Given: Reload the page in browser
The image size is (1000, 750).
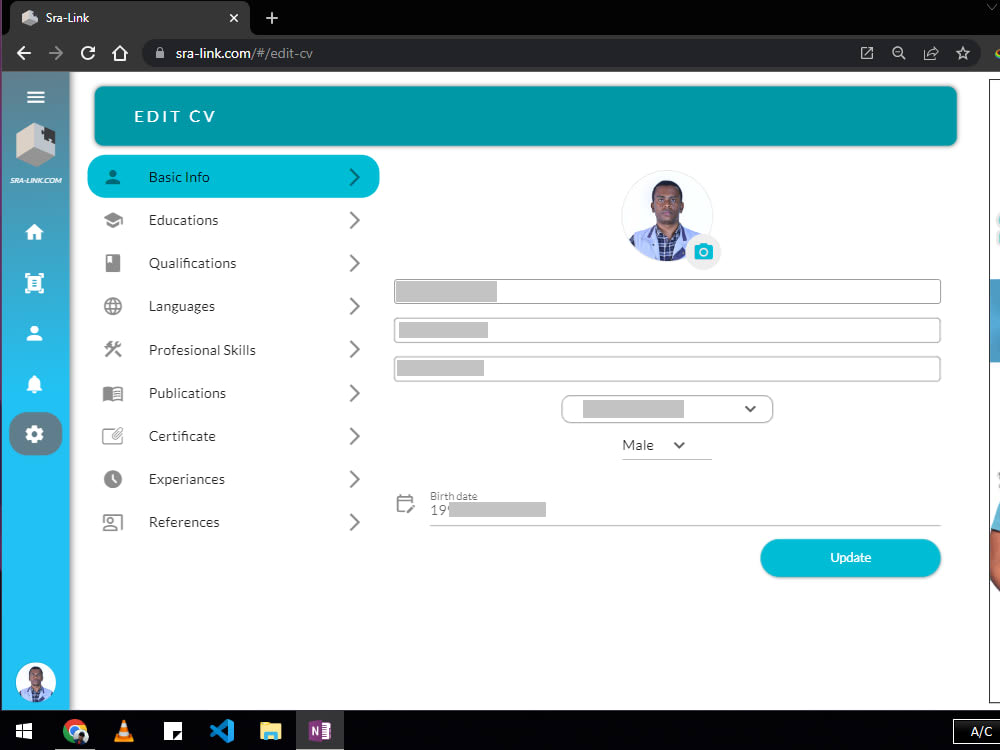Looking at the screenshot, I should point(88,53).
